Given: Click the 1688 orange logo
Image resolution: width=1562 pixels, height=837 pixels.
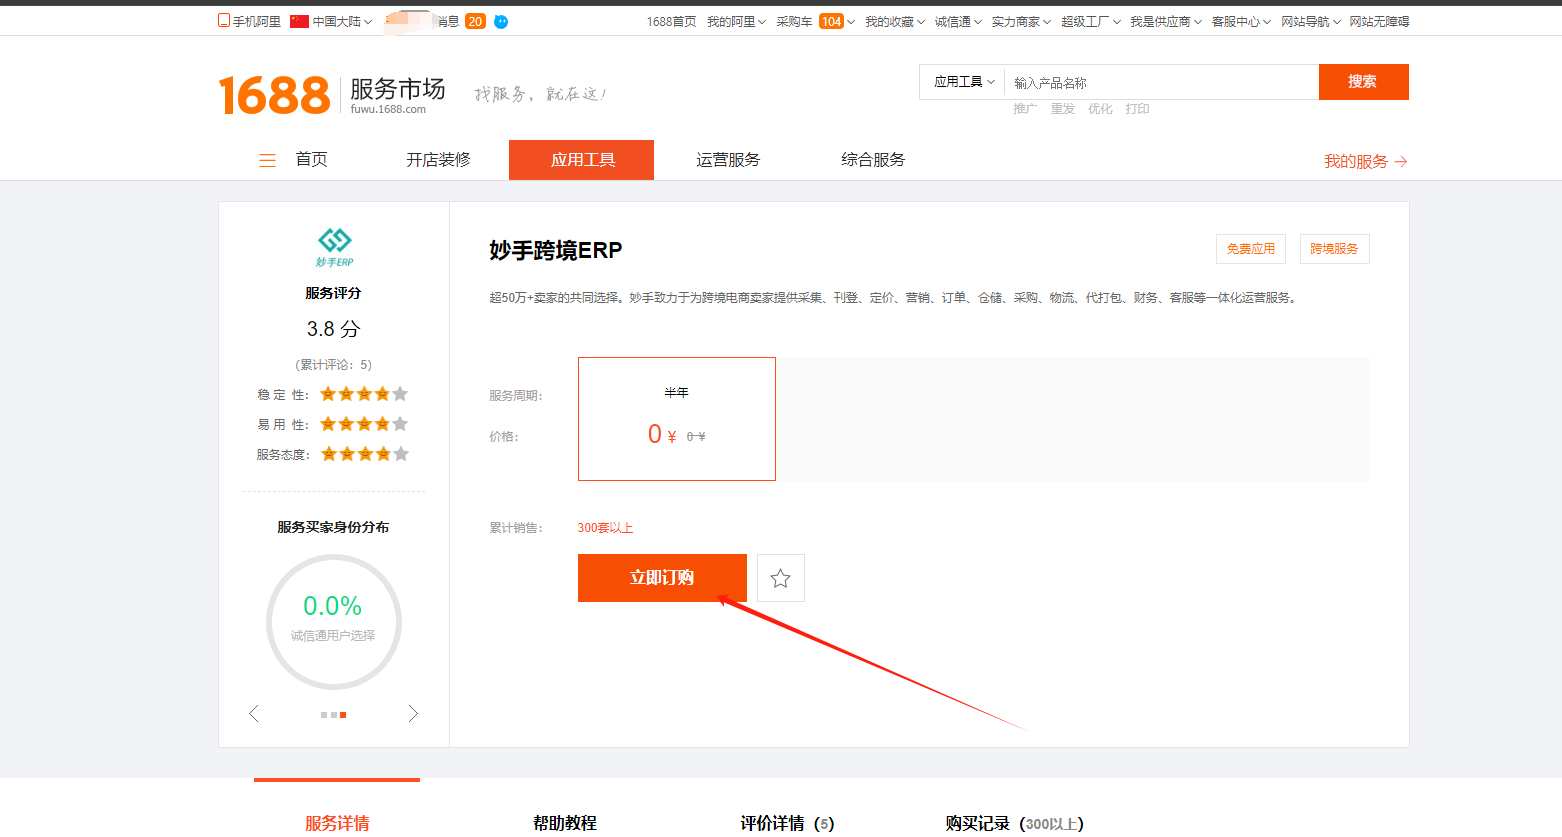Looking at the screenshot, I should click(274, 95).
